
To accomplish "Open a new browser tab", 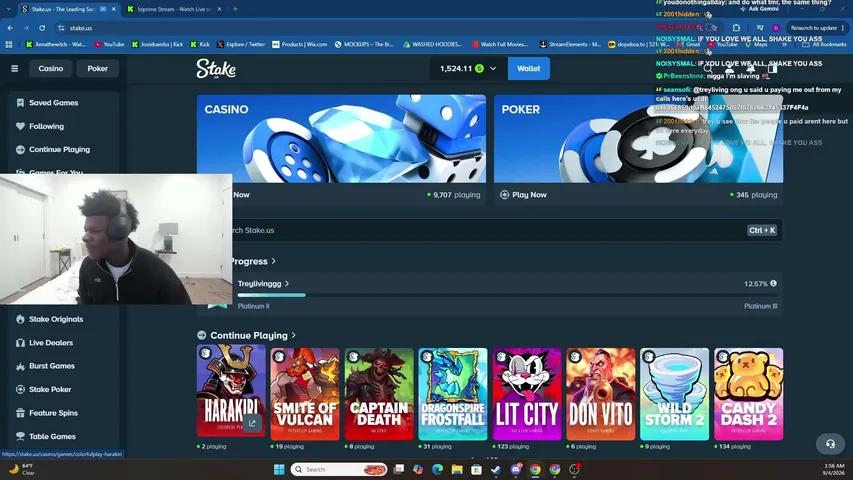I will [236, 9].
